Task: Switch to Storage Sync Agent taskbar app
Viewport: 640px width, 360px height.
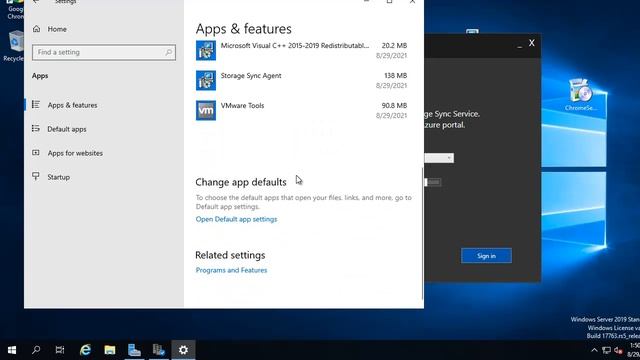Action: tap(159, 350)
